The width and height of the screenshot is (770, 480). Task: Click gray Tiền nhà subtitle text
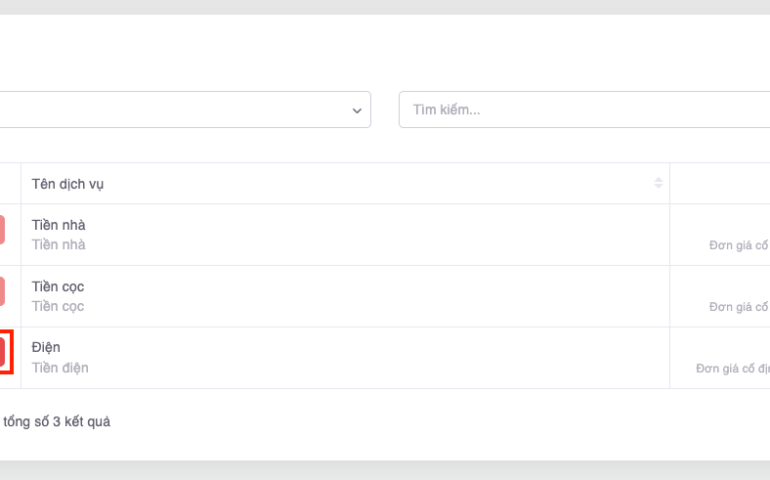(x=58, y=245)
